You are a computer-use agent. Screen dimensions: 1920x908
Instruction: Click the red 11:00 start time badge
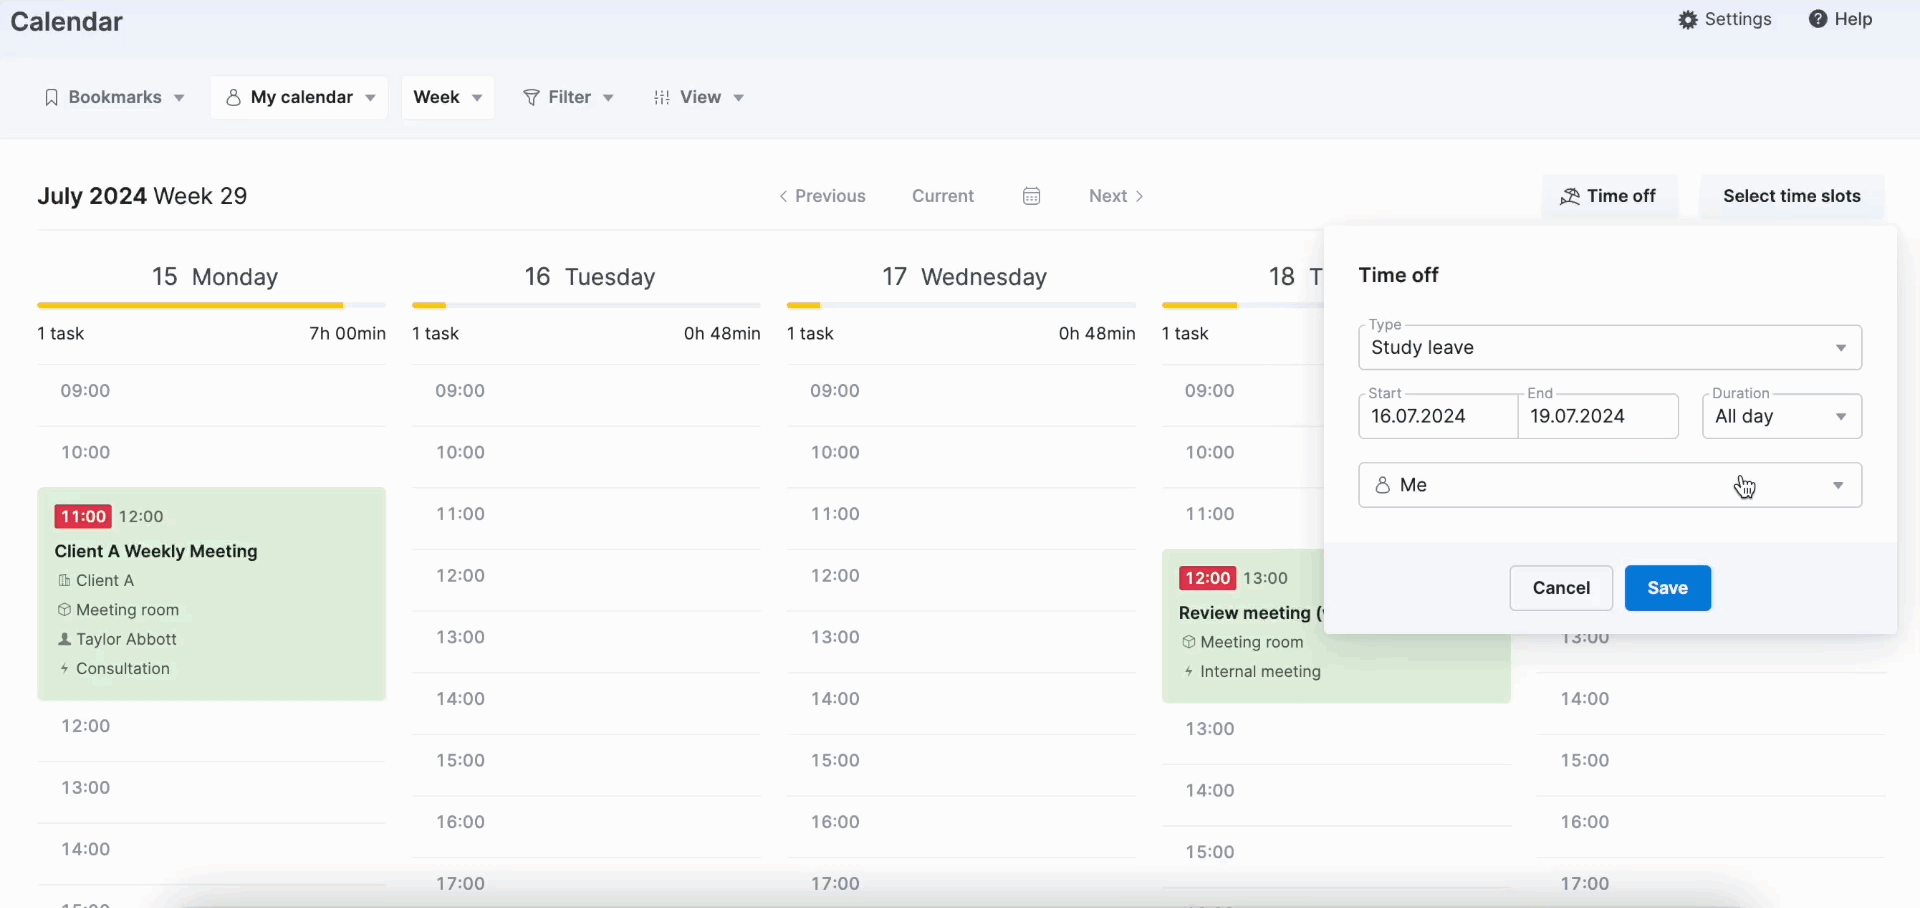(83, 517)
